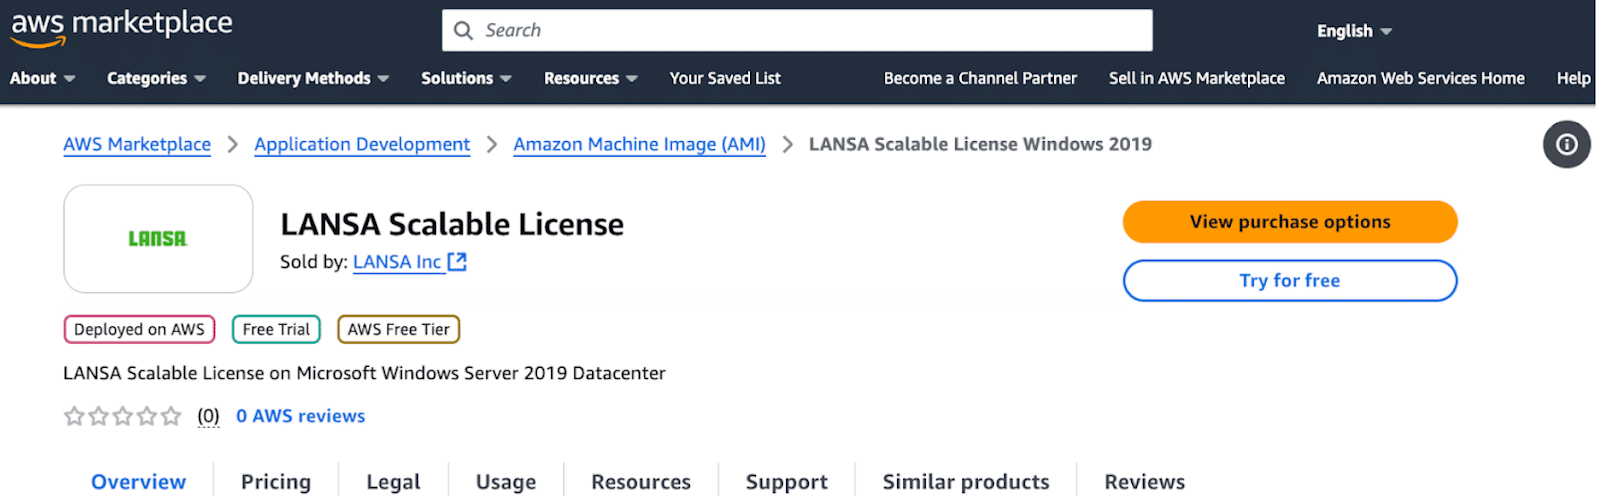This screenshot has width=1600, height=496.
Task: Click Application Development breadcrumb link
Action: tap(362, 144)
